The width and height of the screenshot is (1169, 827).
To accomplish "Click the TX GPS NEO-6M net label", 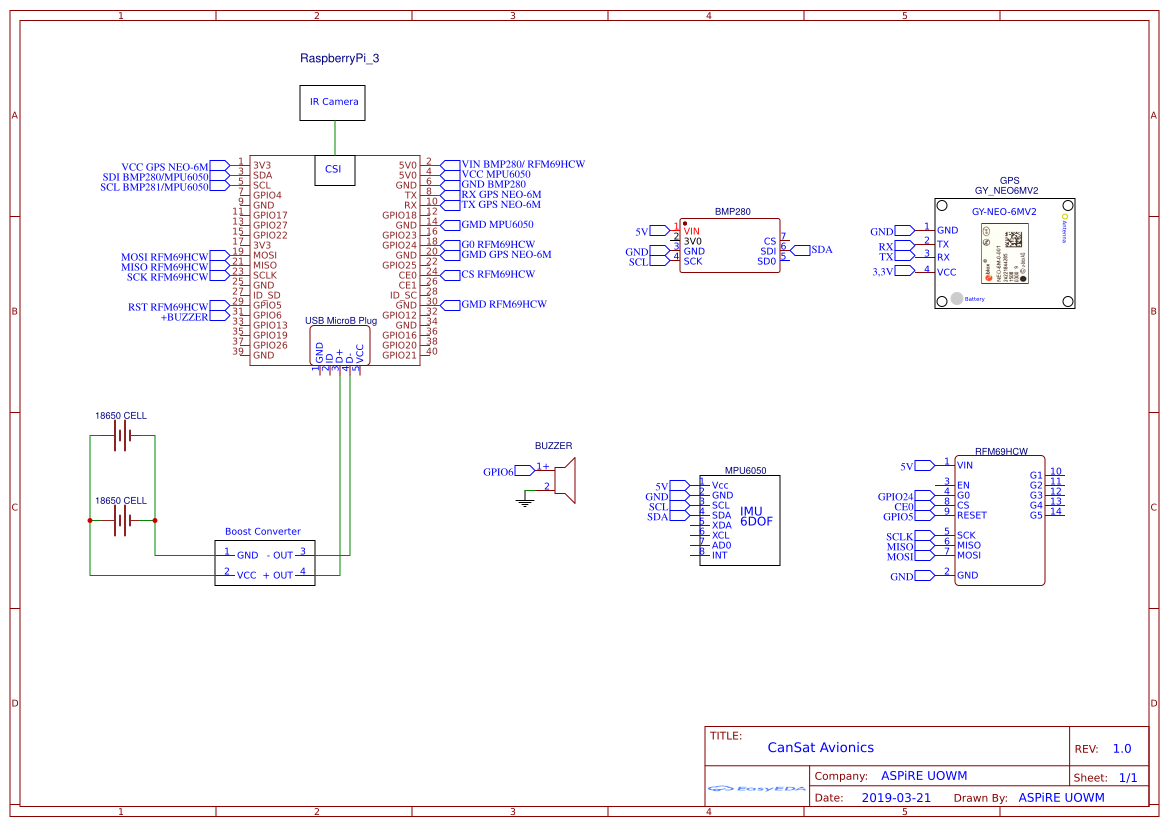I will 502,204.
